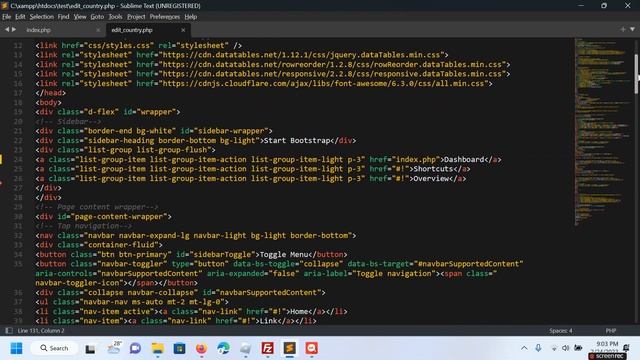Image resolution: width=640 pixels, height=360 pixels.
Task: Open File Explorer from the taskbar
Action: pos(158,348)
